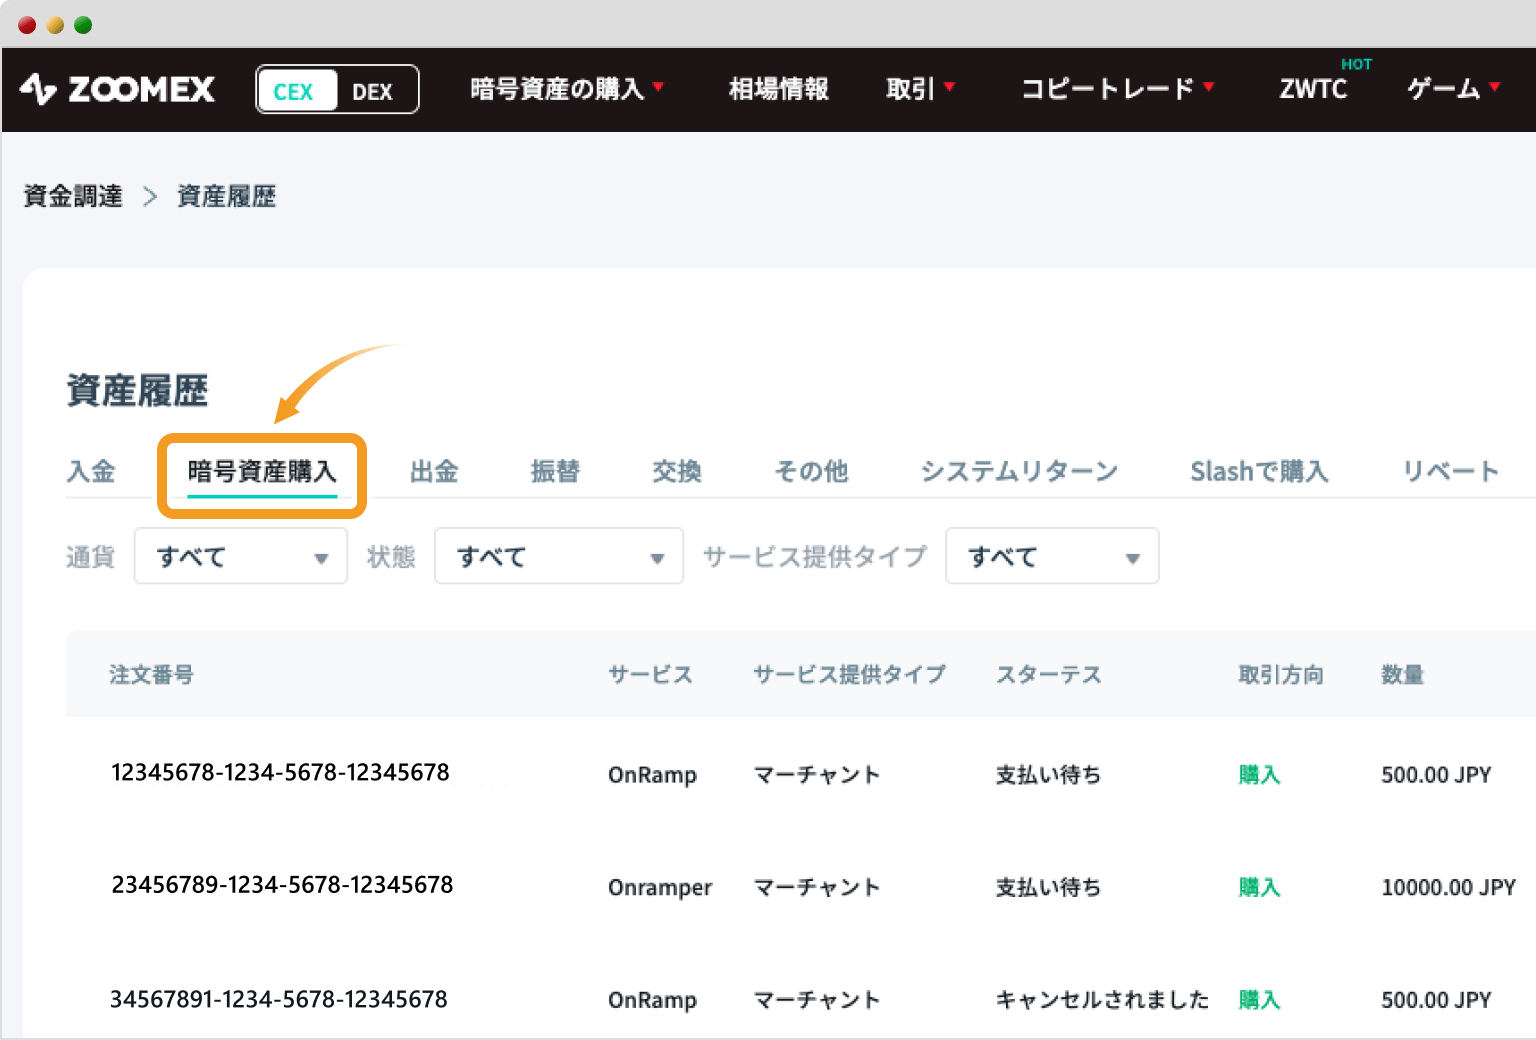Screen dimensions: 1536x1040
Task: Minimize window with yellow button
Action: [55, 25]
